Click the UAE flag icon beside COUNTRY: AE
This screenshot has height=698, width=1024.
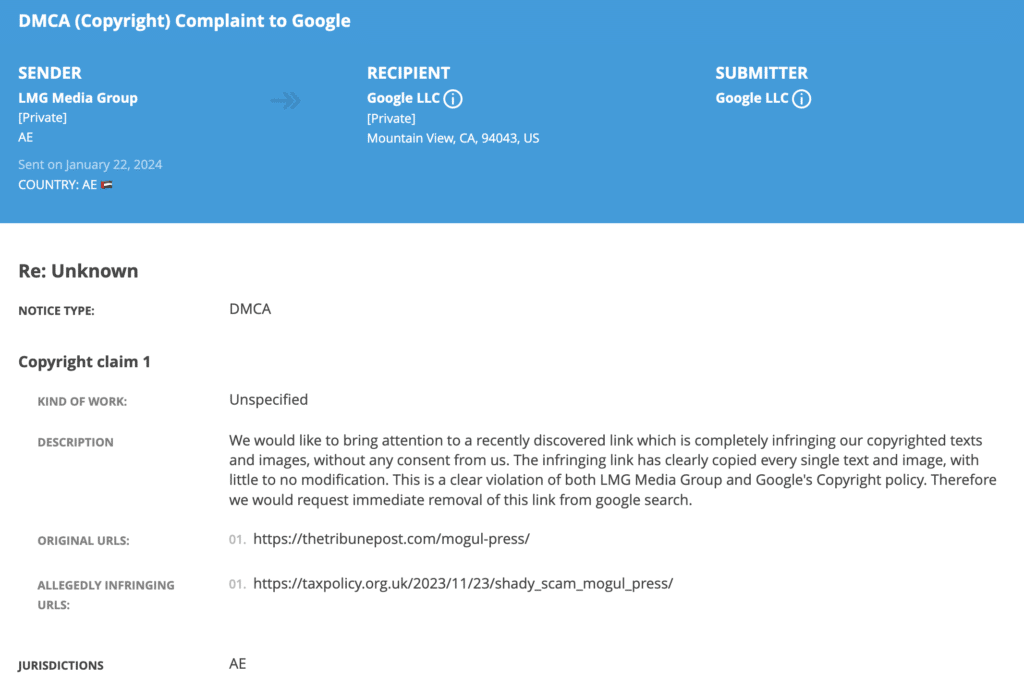point(107,185)
